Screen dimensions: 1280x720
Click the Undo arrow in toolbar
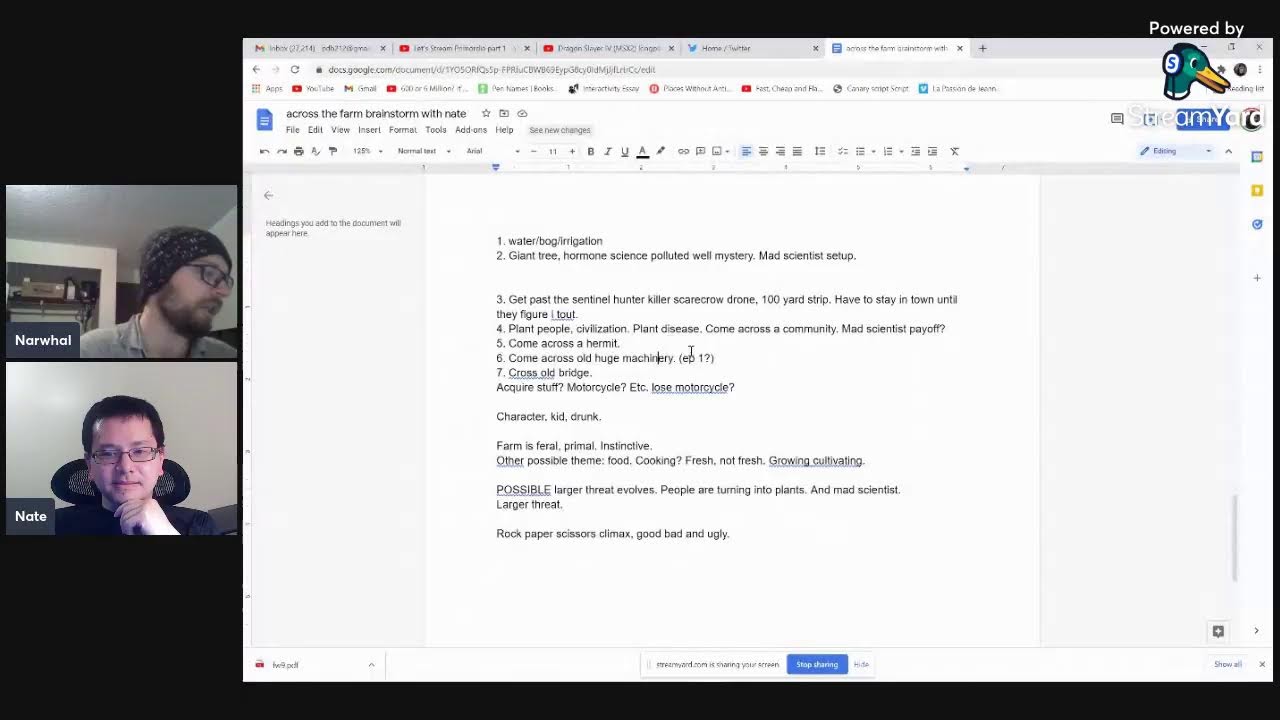(x=264, y=151)
